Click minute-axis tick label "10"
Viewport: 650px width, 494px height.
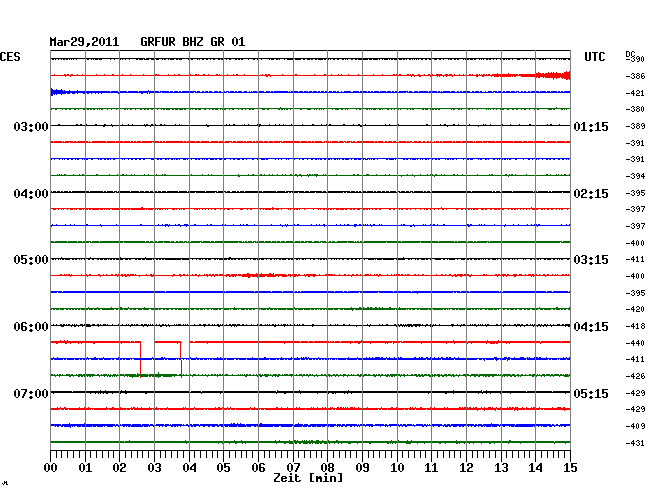(x=397, y=468)
